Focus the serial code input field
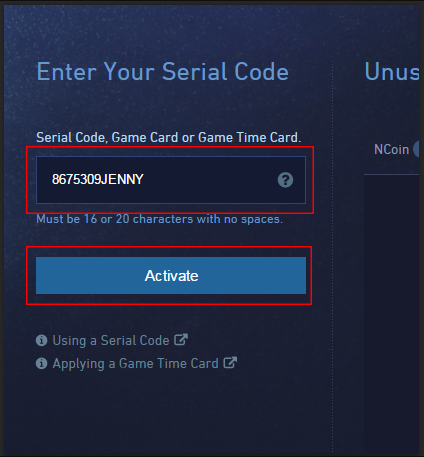The width and height of the screenshot is (424, 457). click(171, 180)
